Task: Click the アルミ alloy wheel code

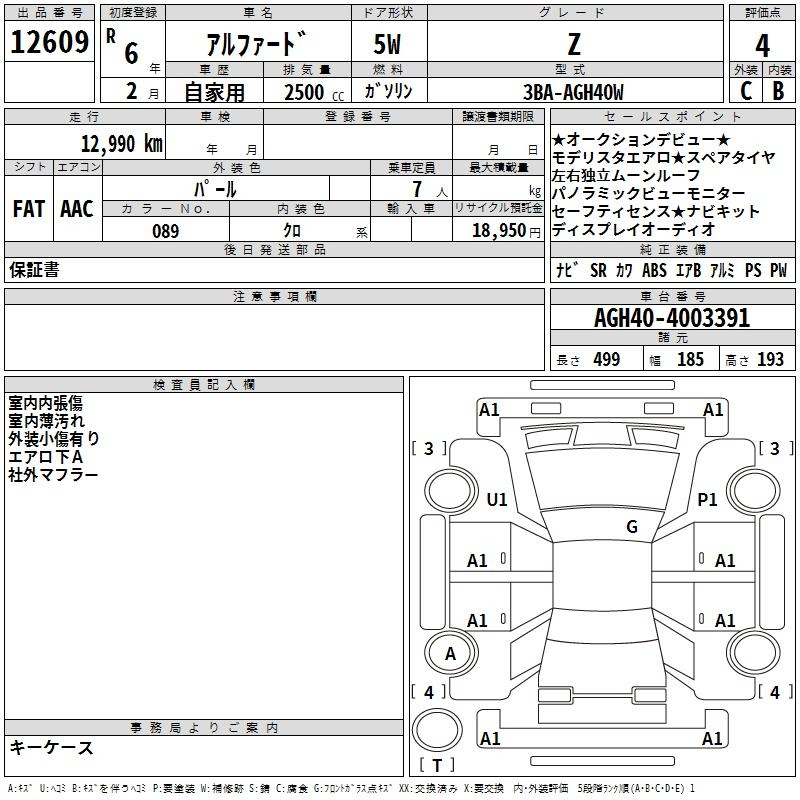Action: 722,270
